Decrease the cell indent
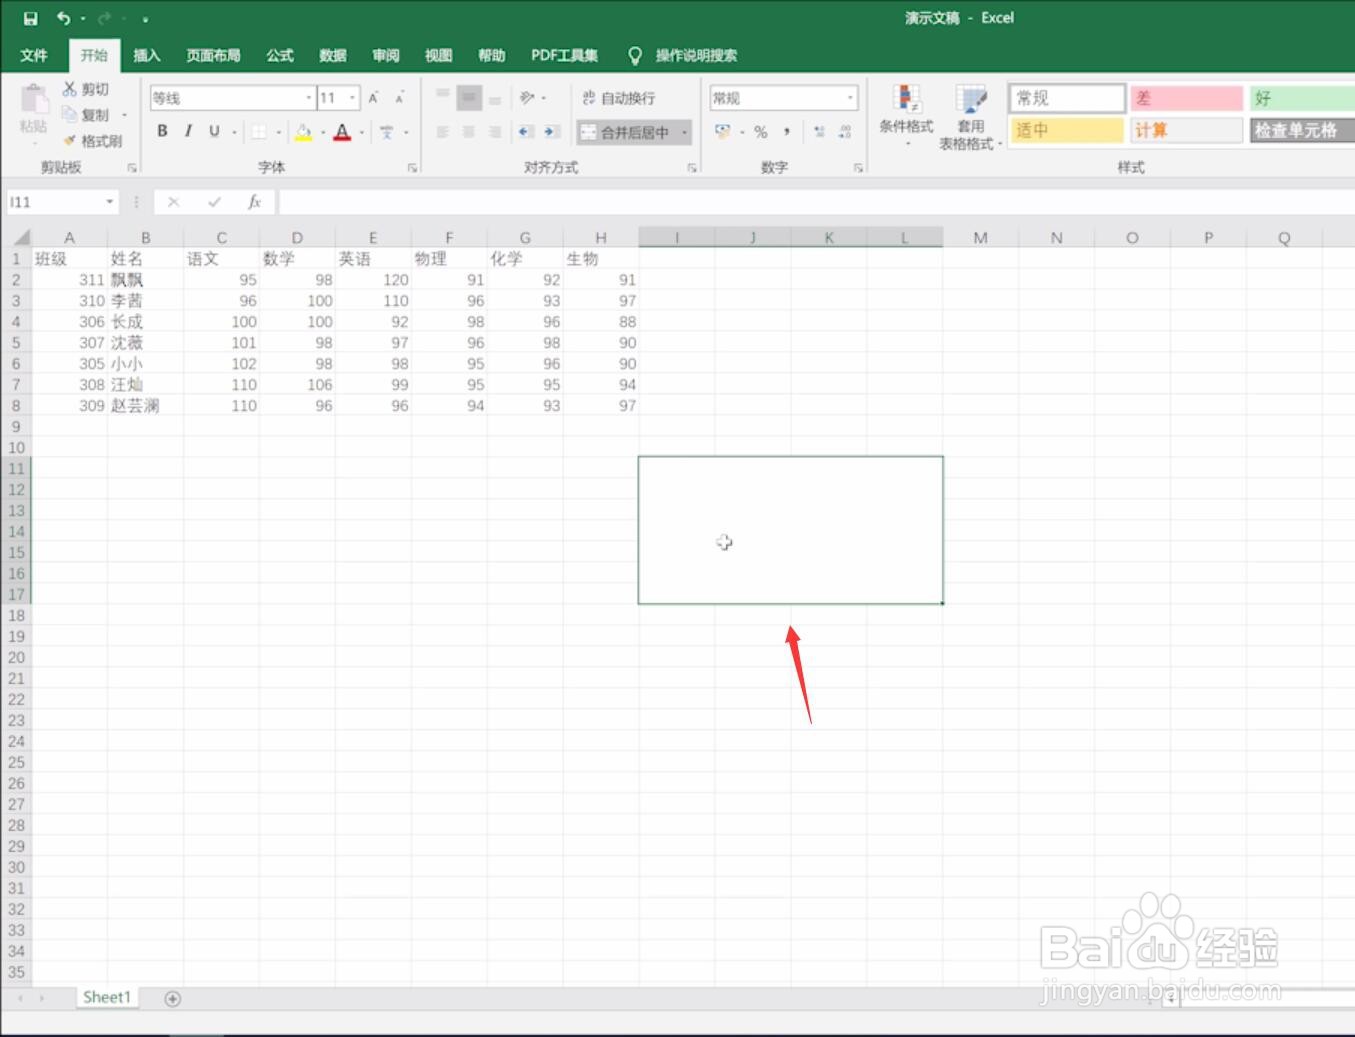This screenshot has width=1355, height=1037. click(x=526, y=131)
